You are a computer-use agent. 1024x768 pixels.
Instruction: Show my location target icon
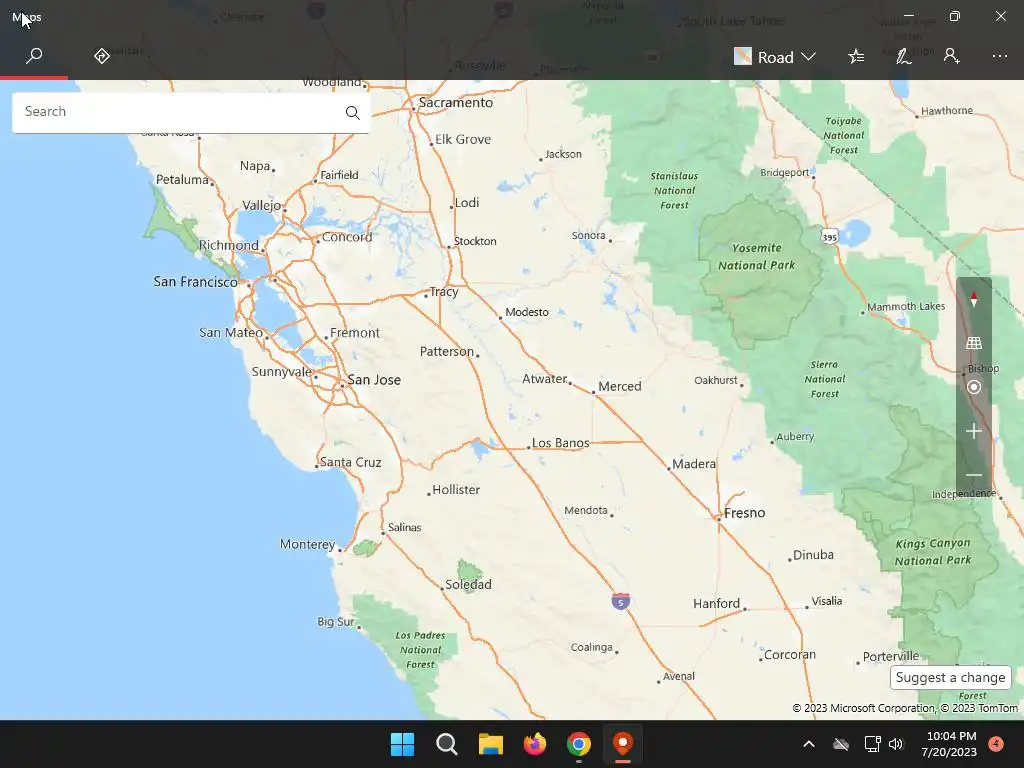(974, 387)
